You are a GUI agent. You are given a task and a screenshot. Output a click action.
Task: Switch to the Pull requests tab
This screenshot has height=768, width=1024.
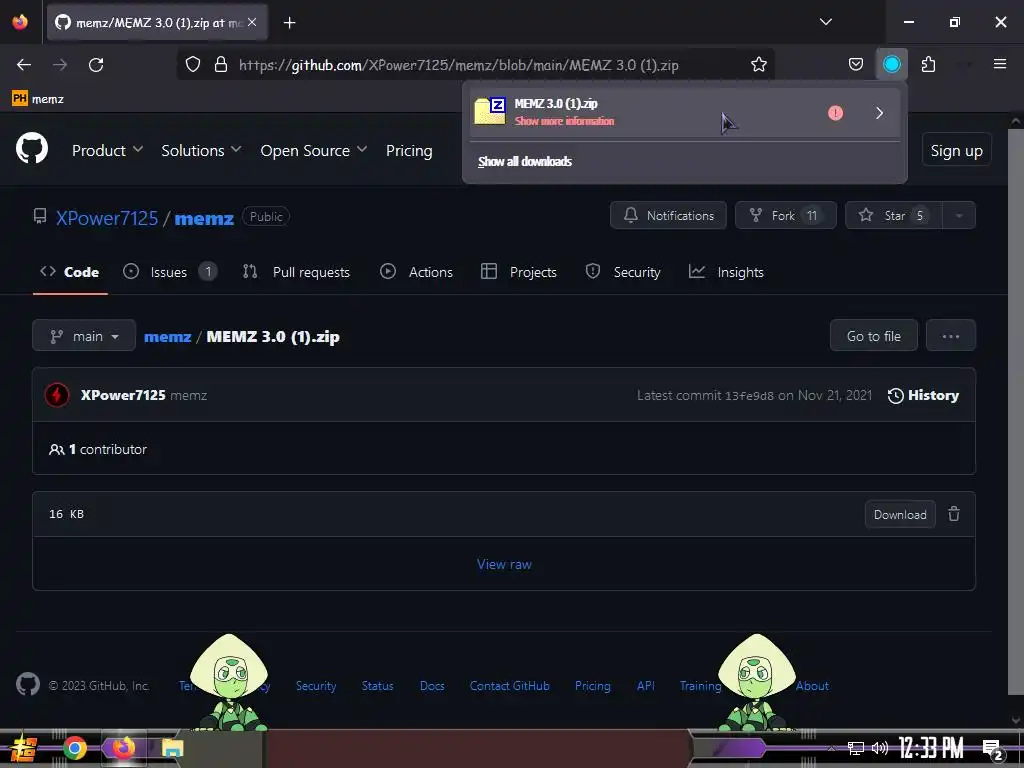pos(296,272)
